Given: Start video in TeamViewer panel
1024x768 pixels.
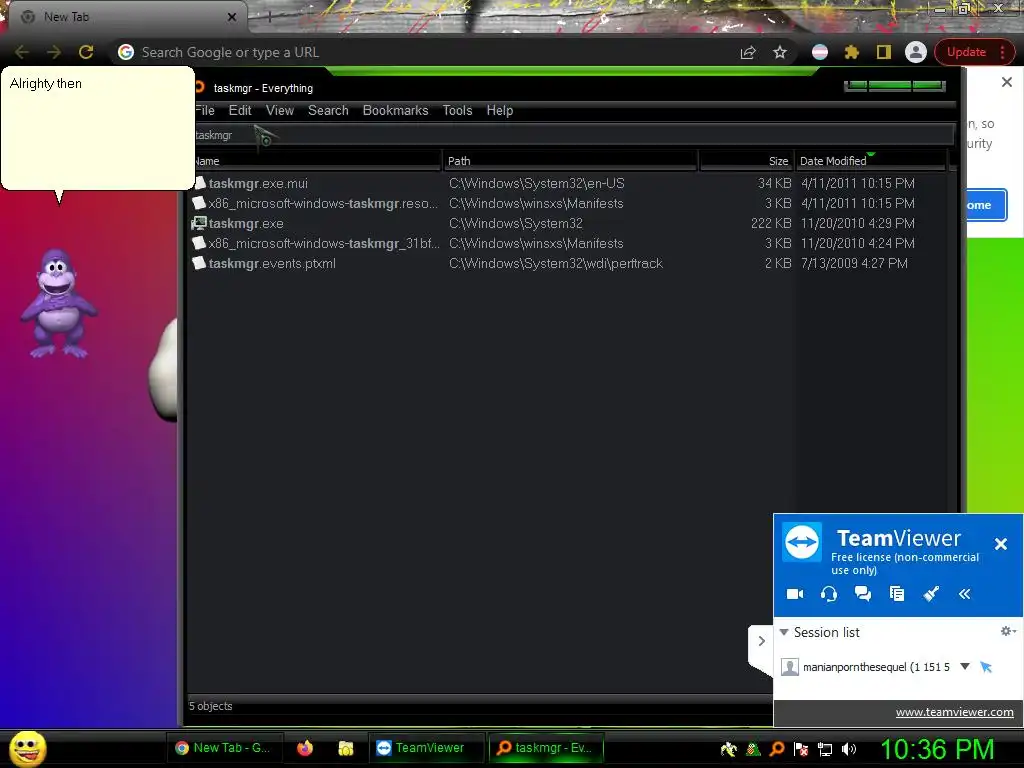Looking at the screenshot, I should (x=795, y=594).
